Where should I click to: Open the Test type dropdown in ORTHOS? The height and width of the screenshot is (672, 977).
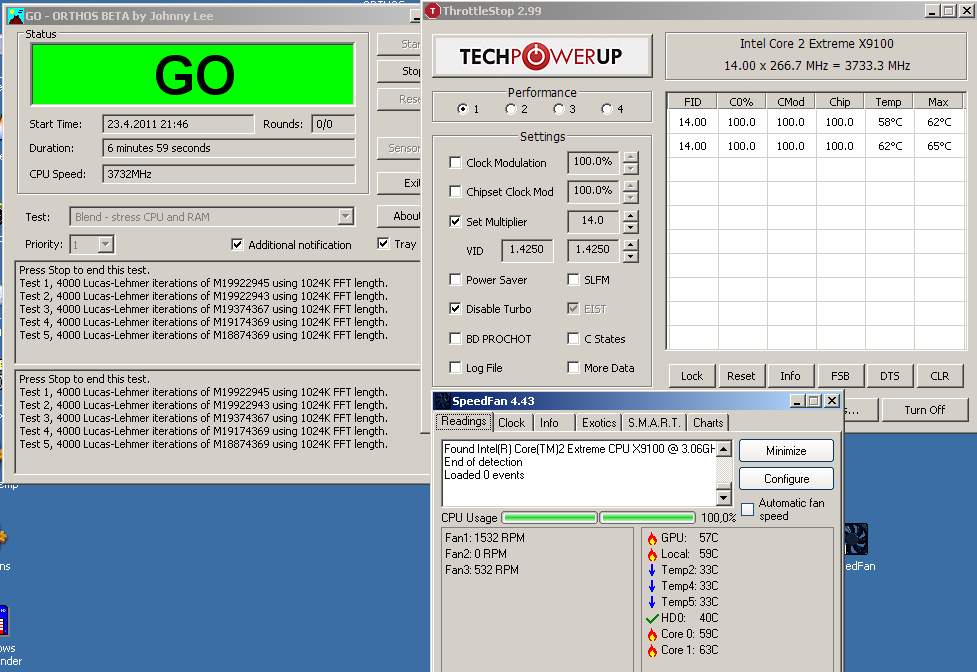coord(345,217)
